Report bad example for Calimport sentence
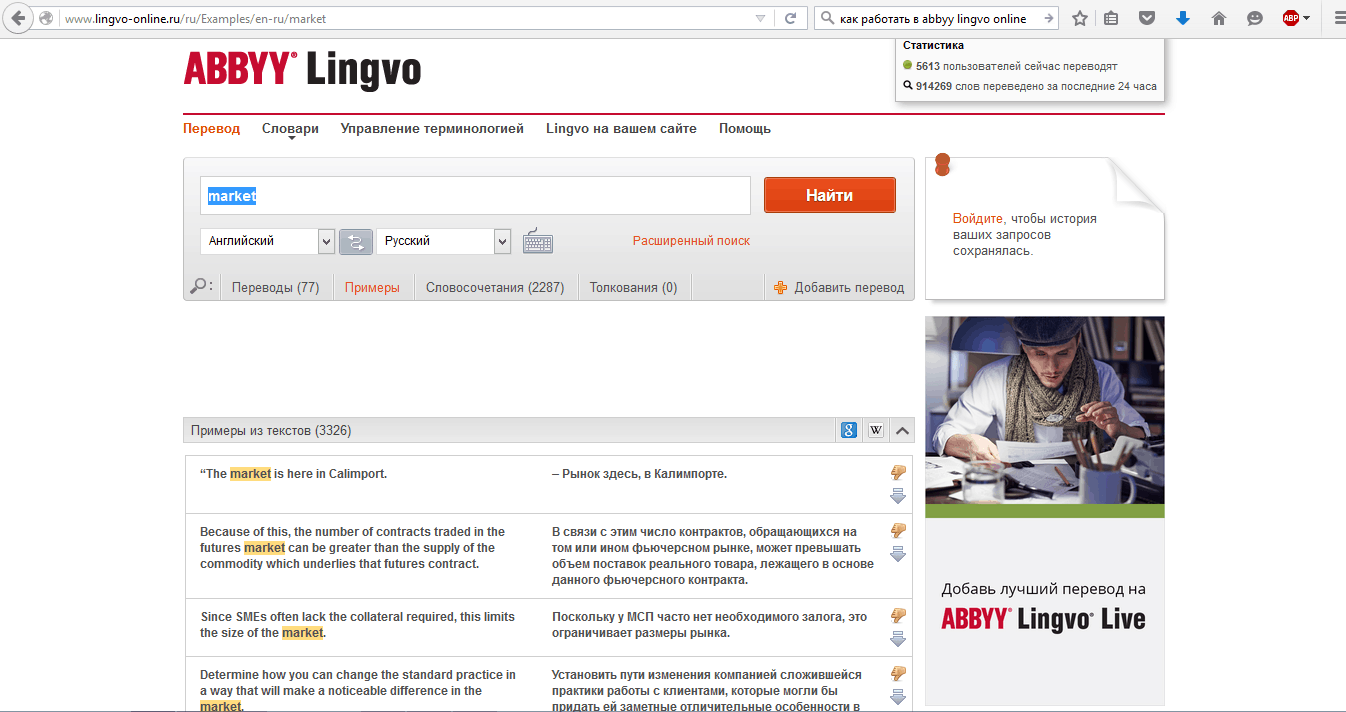This screenshot has width=1346, height=712. [897, 473]
